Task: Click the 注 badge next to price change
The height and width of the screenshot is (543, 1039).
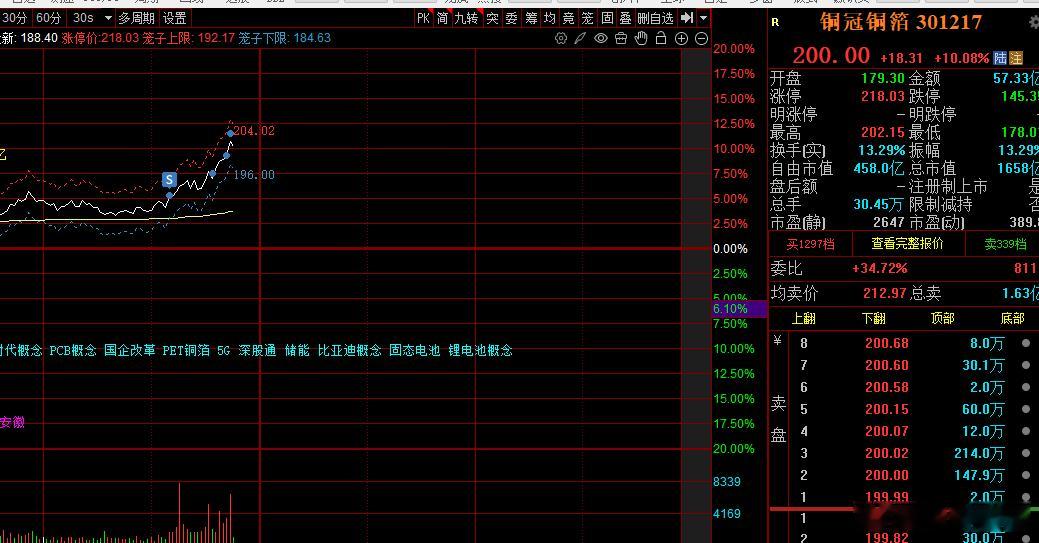Action: [1016, 58]
